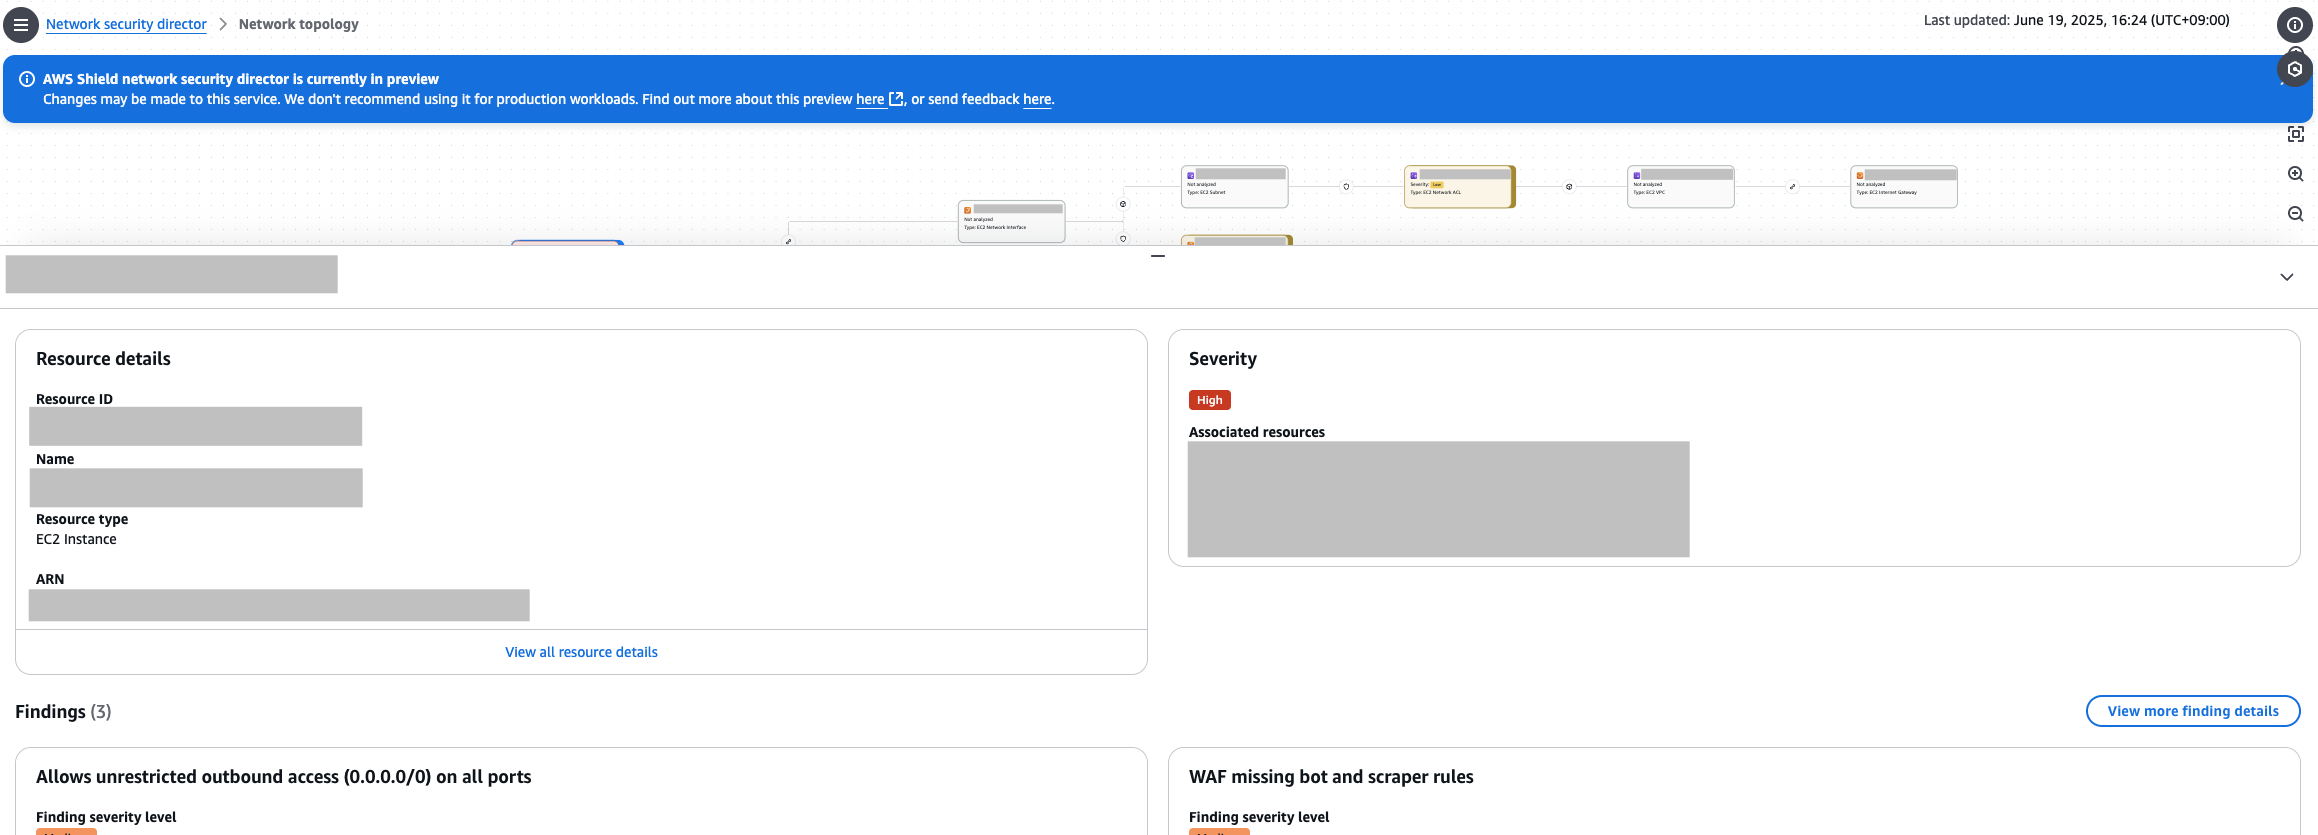Fit topology to screen
The width and height of the screenshot is (2318, 835).
[2296, 134]
